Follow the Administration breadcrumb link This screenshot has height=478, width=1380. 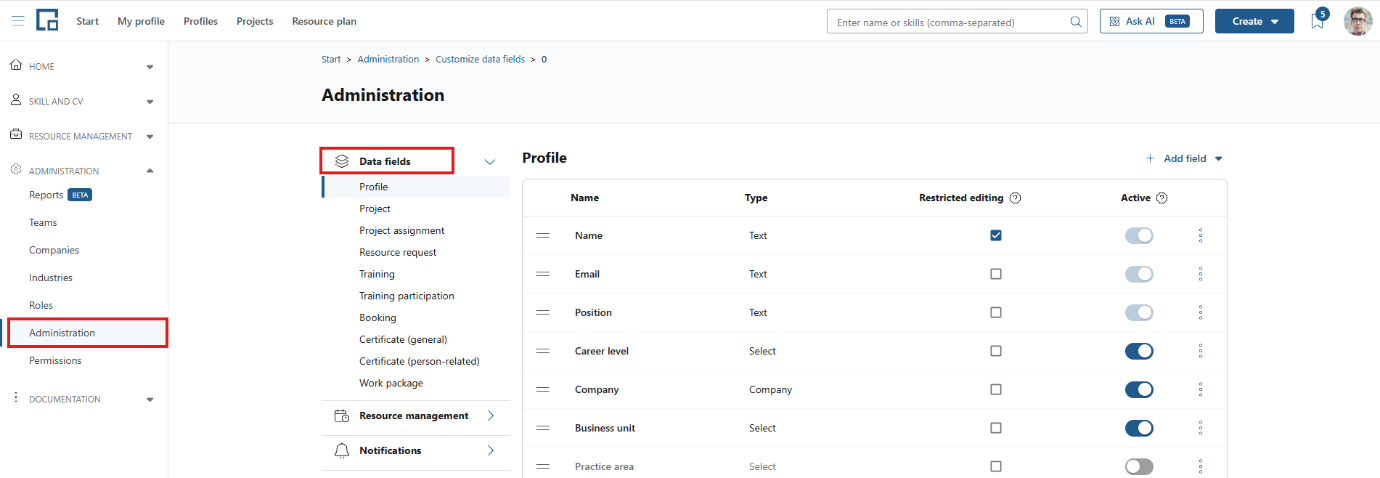click(388, 59)
